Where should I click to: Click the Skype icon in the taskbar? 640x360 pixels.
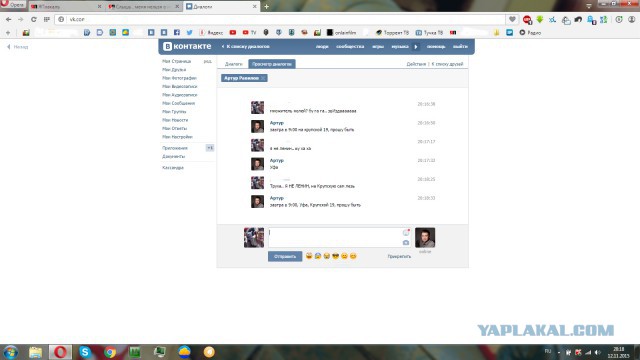85,352
